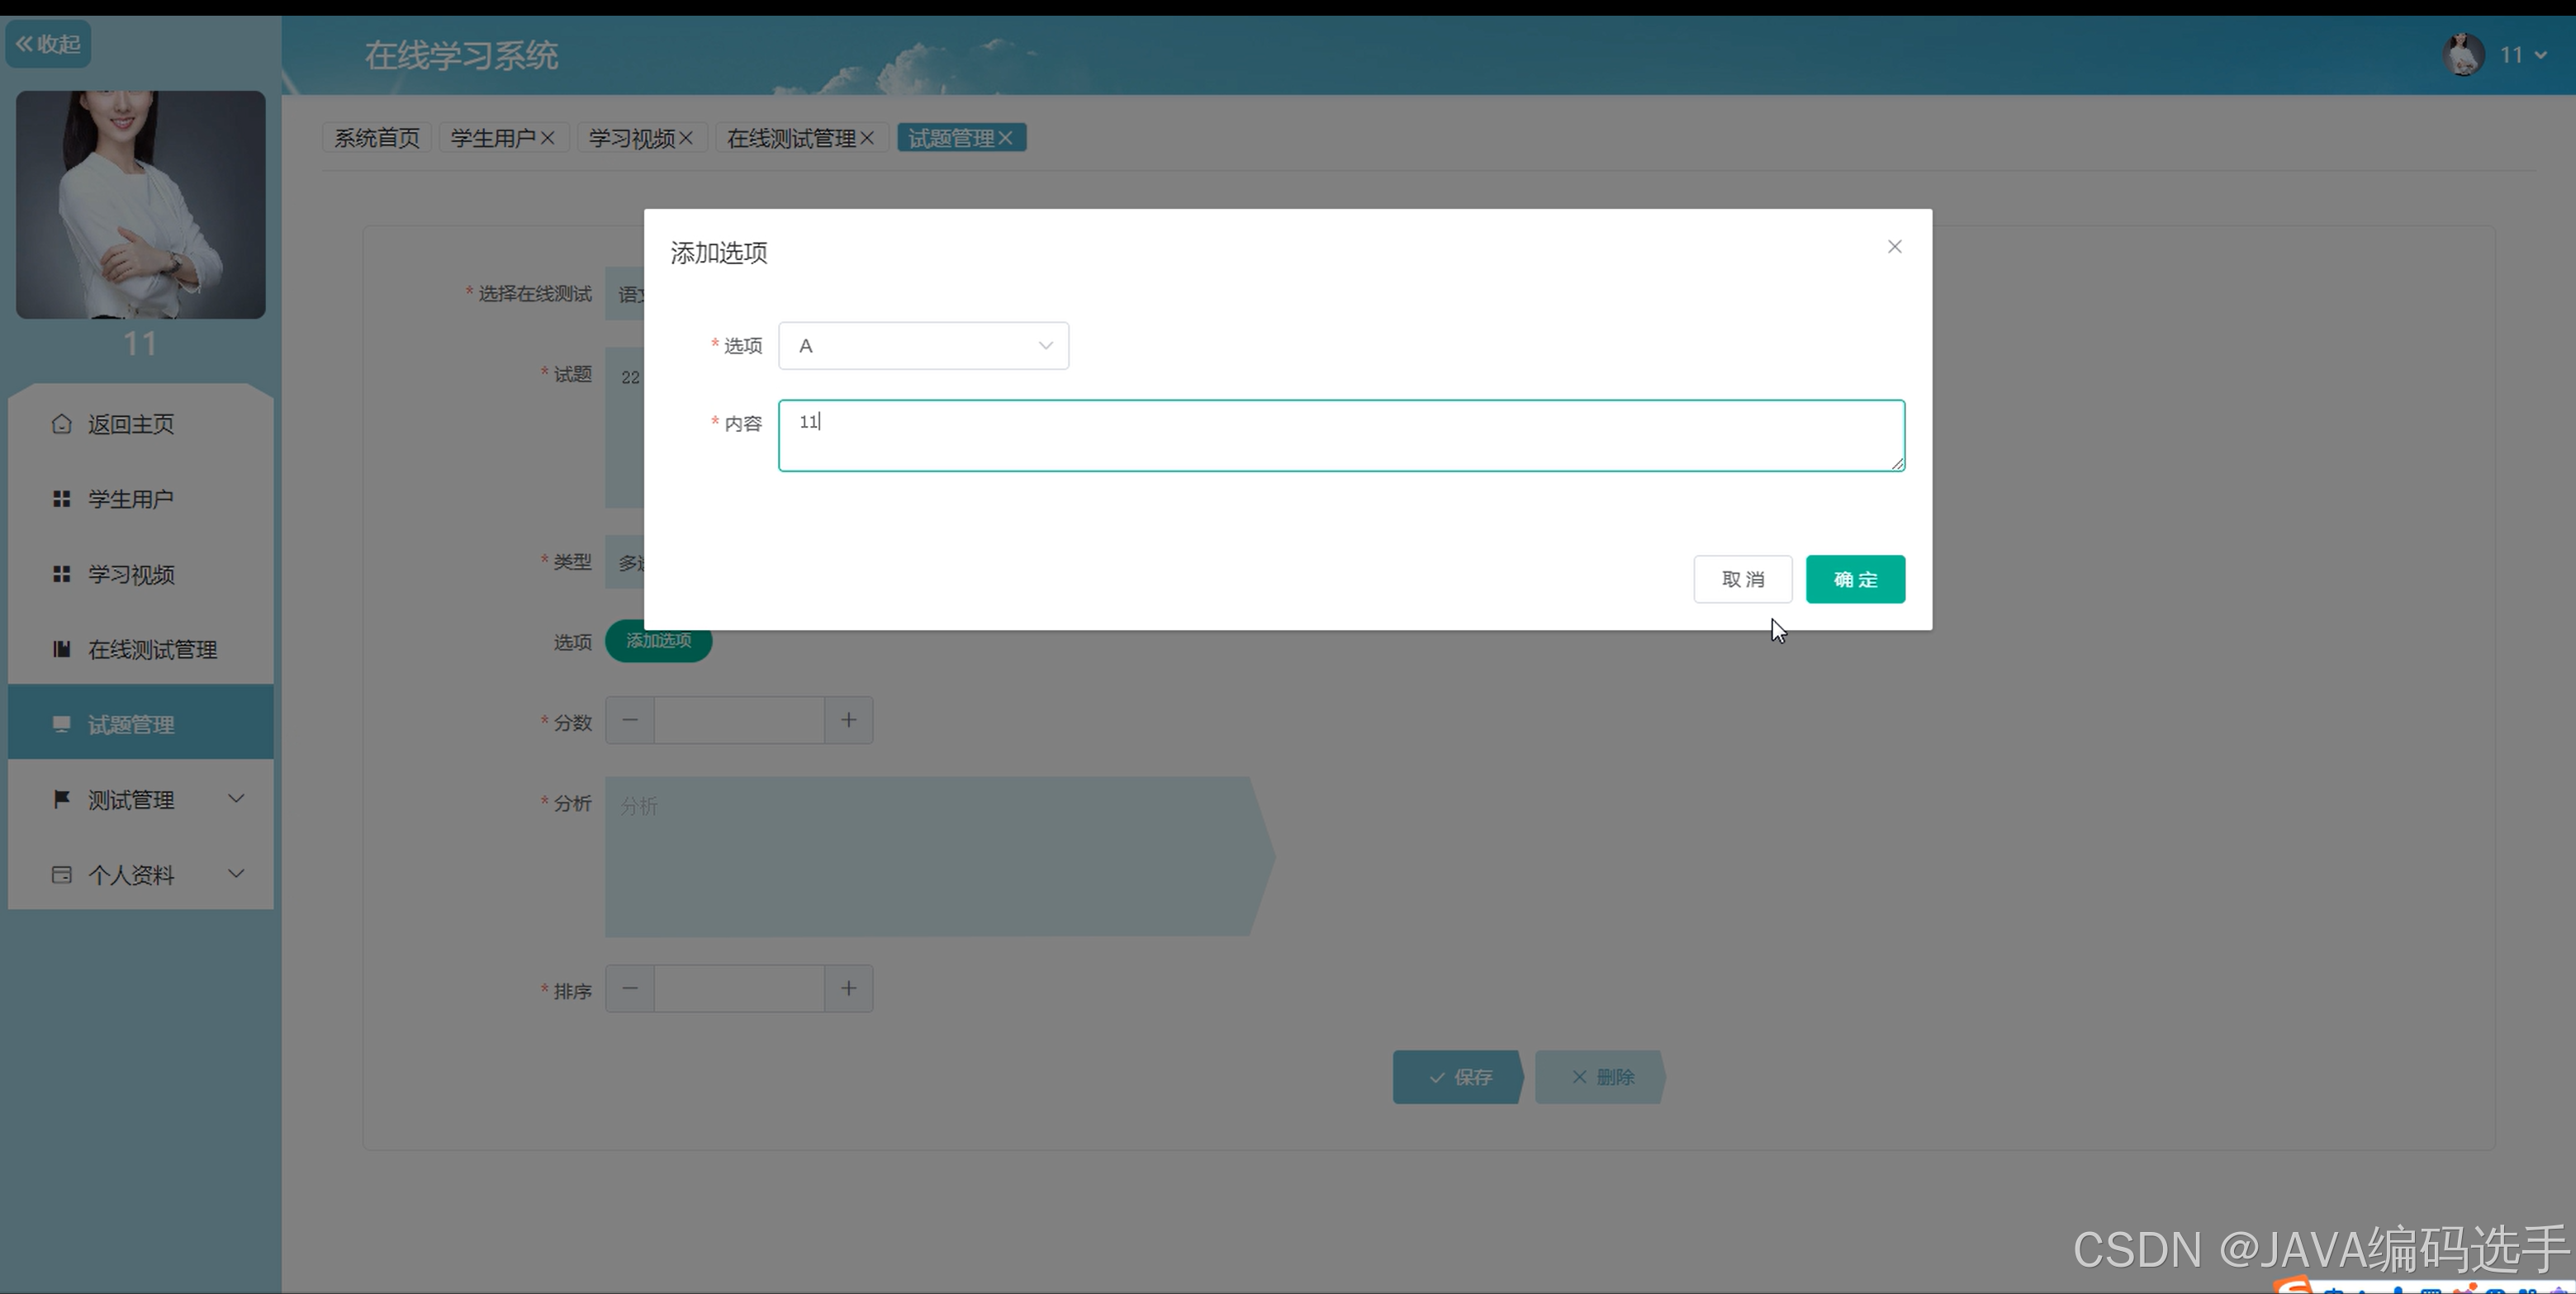Click the flag icon beside 测试管理

click(61, 799)
